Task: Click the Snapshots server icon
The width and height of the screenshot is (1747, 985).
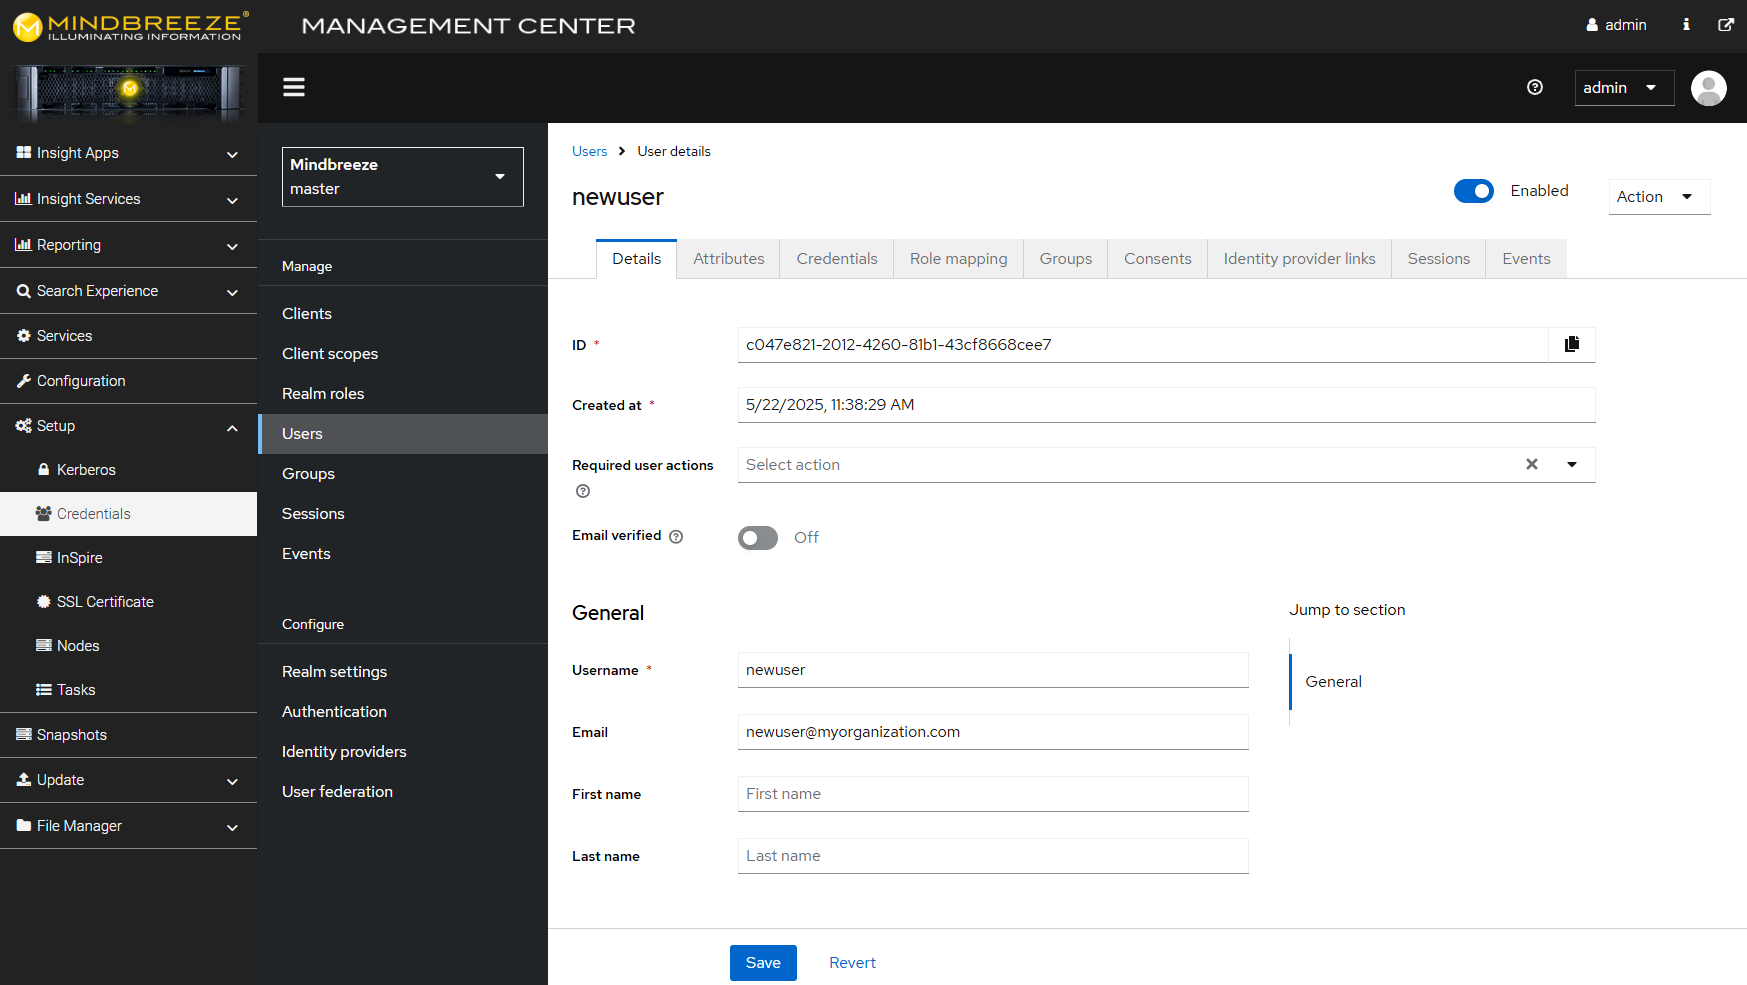Action: tap(24, 734)
